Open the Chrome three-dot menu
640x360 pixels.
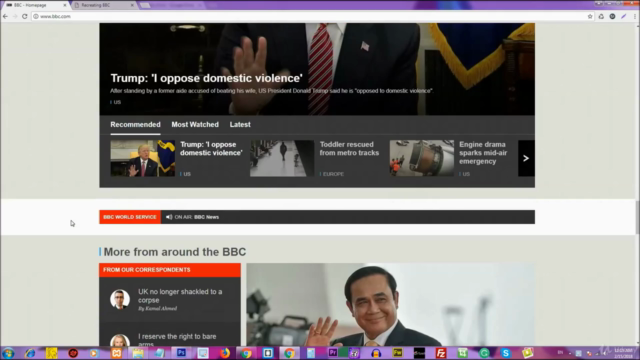pyautogui.click(x=635, y=16)
